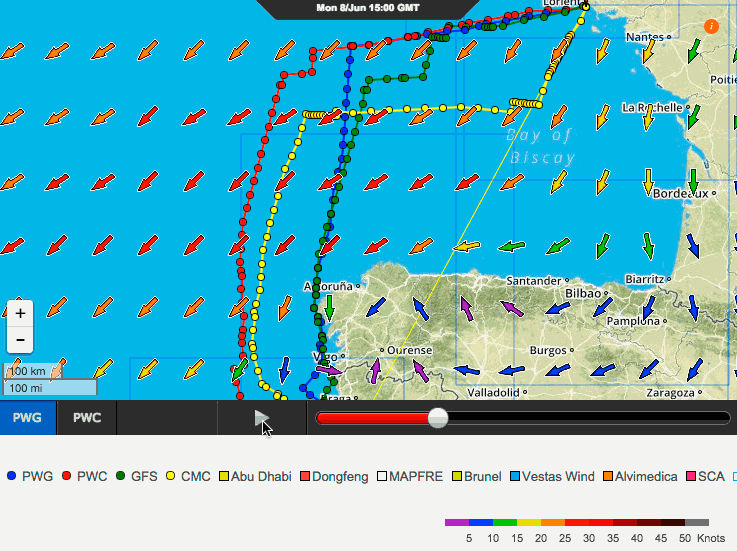Click the 100 mi scale bar

point(50,387)
